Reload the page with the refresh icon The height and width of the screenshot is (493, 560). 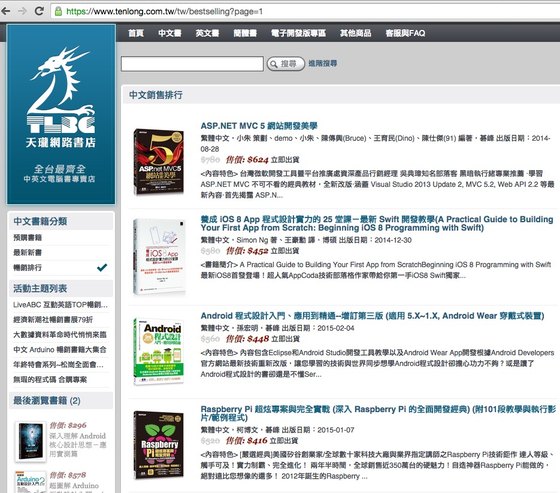click(x=39, y=11)
